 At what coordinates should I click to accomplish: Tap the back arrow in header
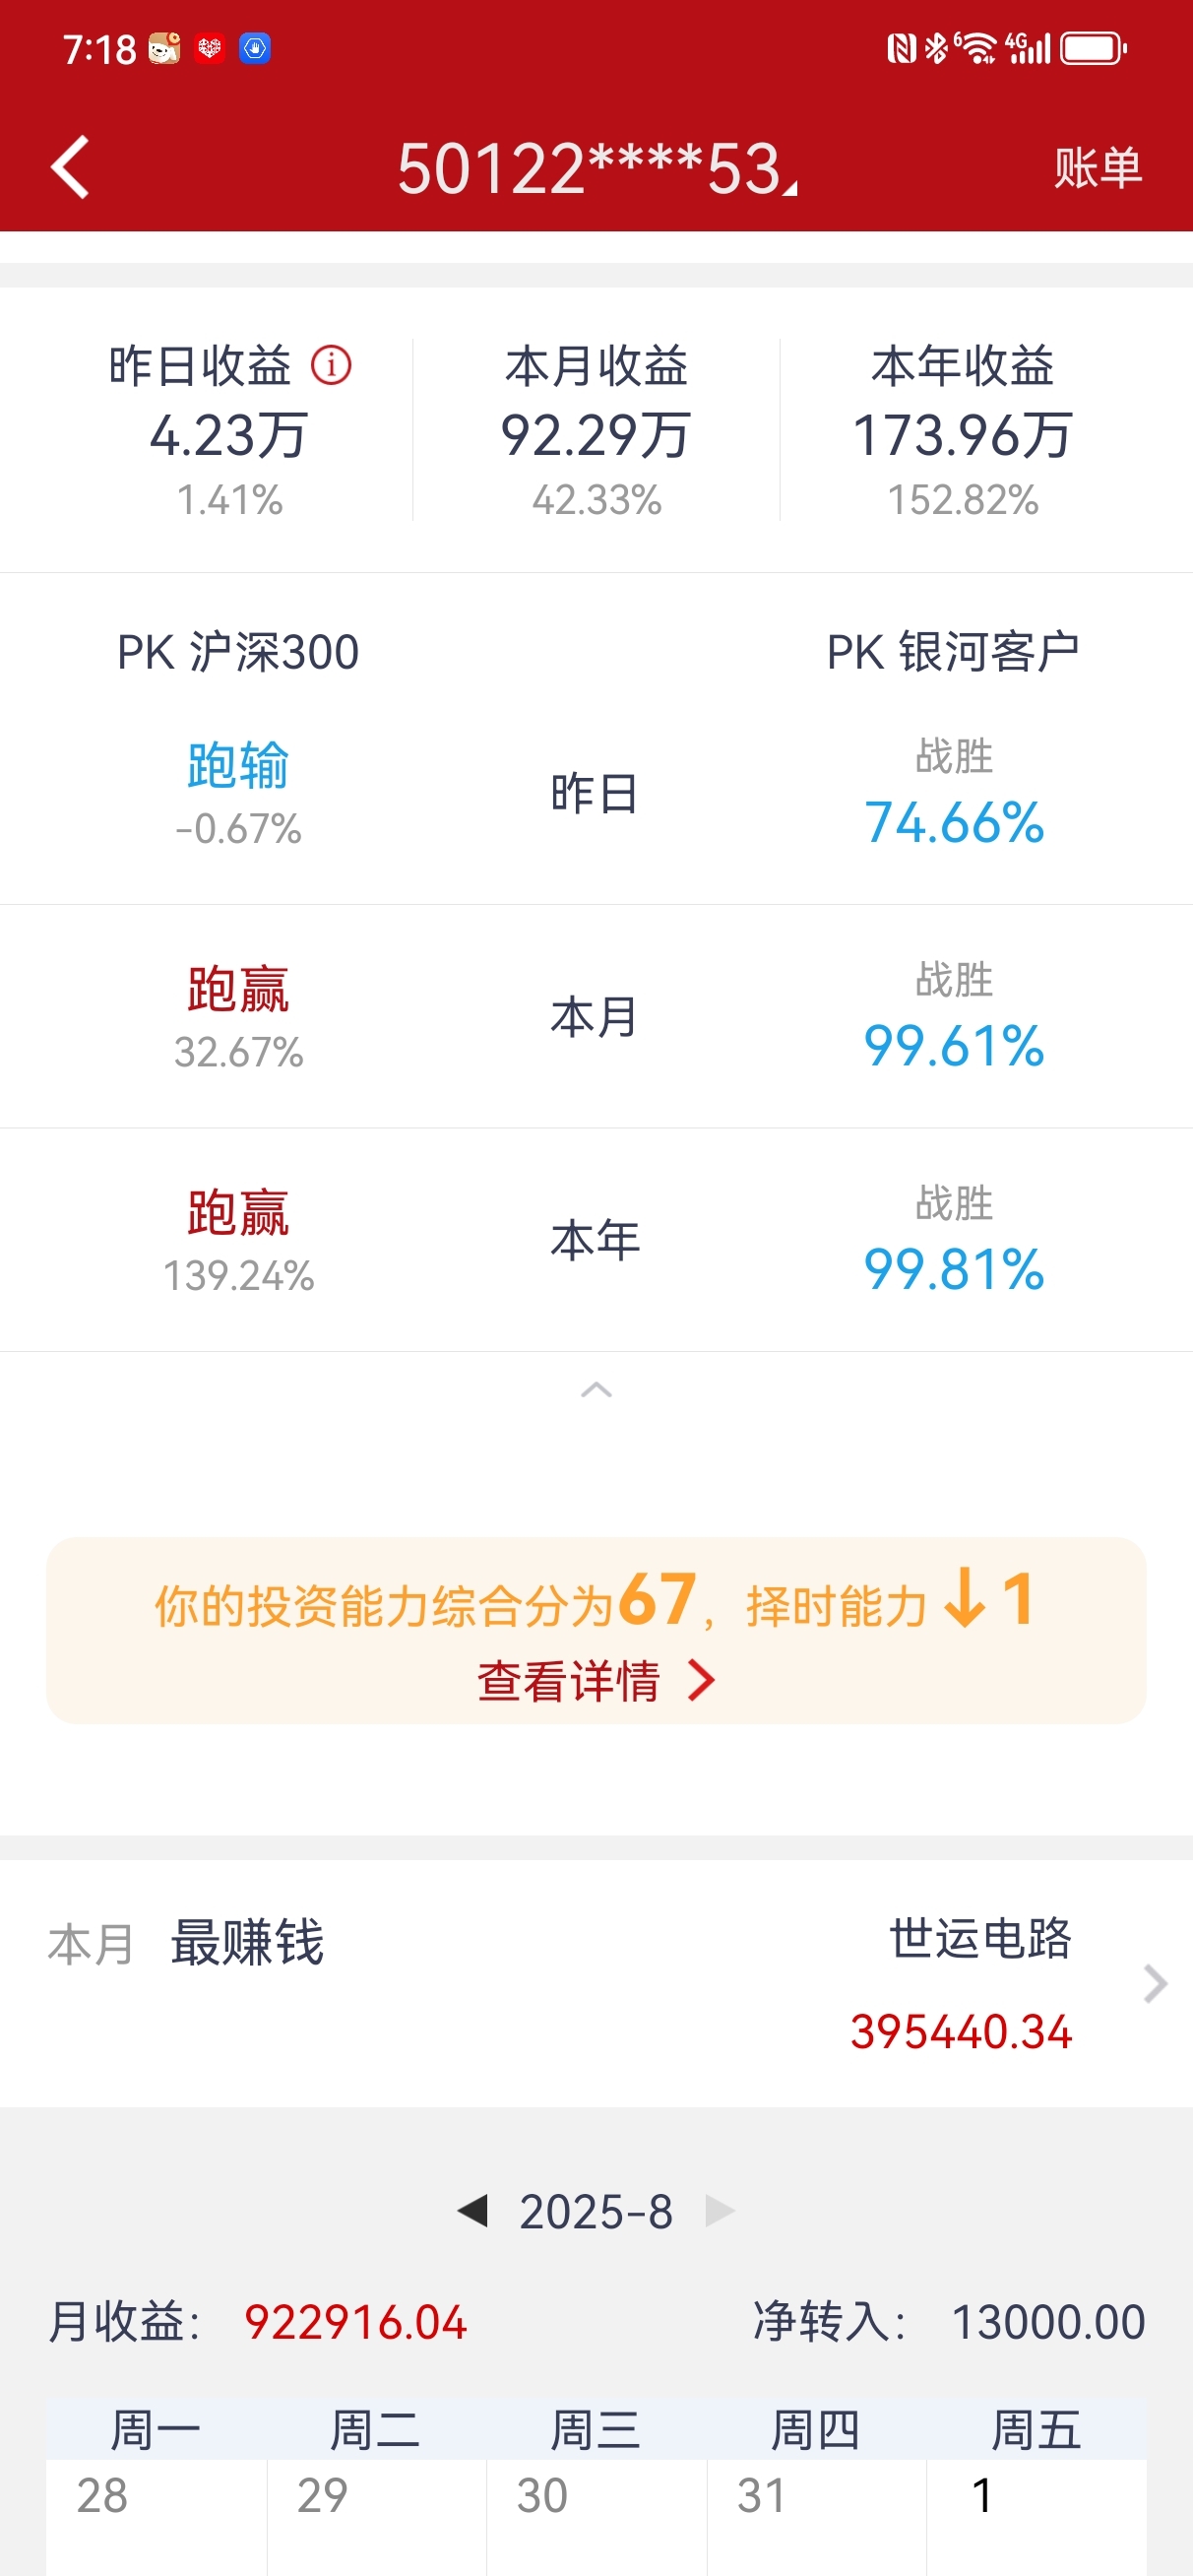[x=70, y=167]
